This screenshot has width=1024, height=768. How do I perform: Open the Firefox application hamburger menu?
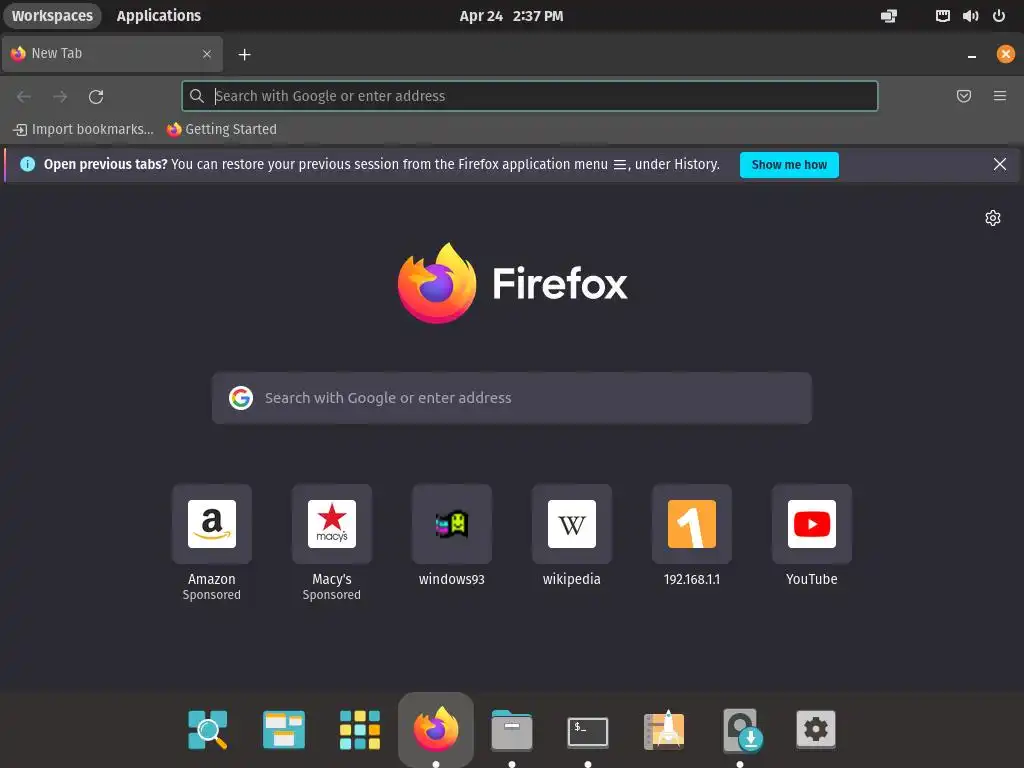pyautogui.click(x=1000, y=96)
